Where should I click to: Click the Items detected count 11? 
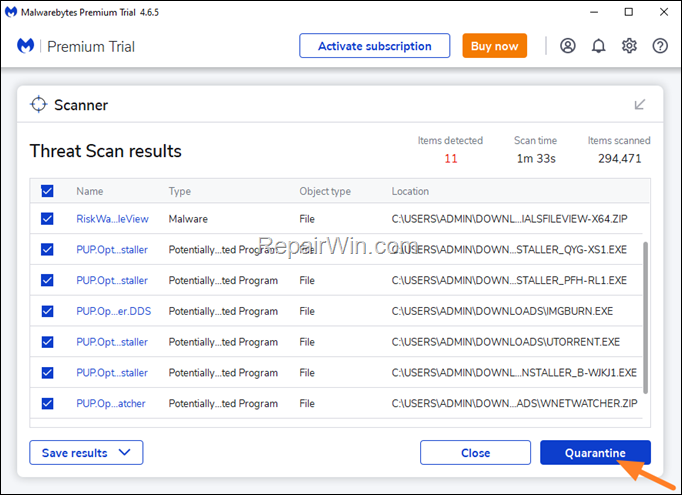click(451, 158)
